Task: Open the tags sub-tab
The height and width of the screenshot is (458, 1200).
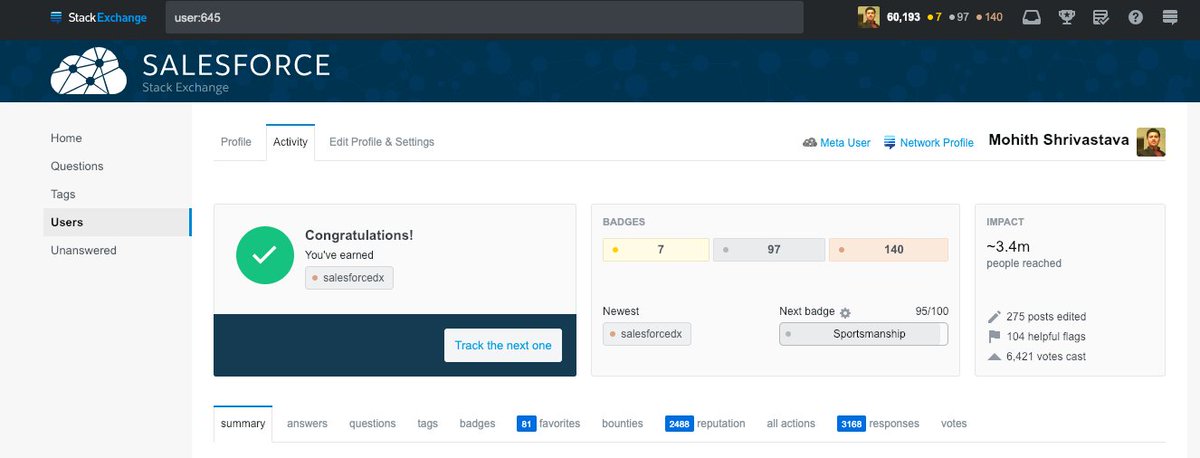Action: pyautogui.click(x=428, y=424)
